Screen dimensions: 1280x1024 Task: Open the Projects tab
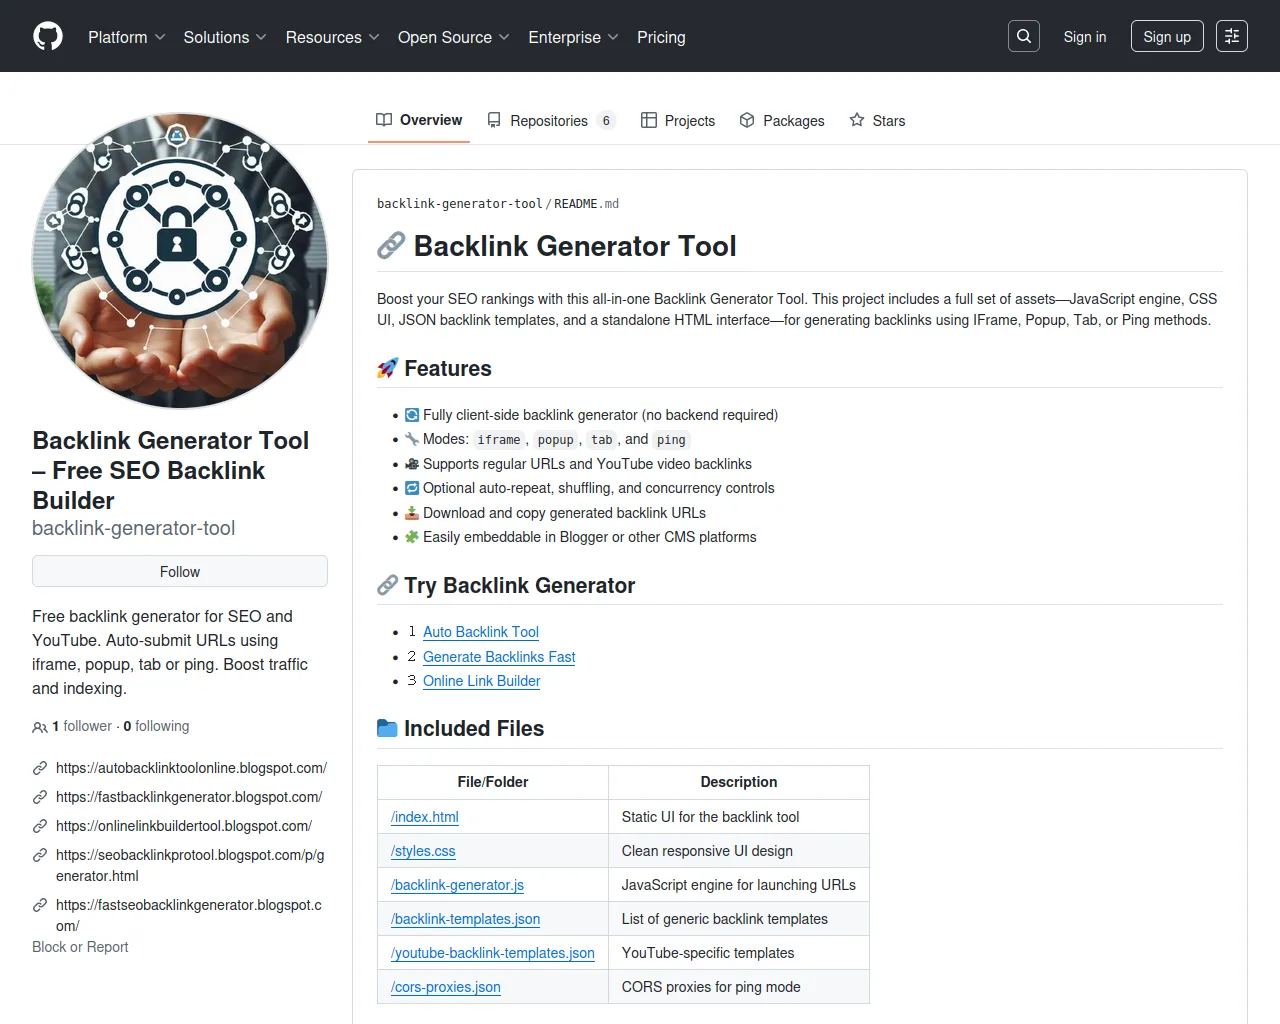(x=678, y=120)
